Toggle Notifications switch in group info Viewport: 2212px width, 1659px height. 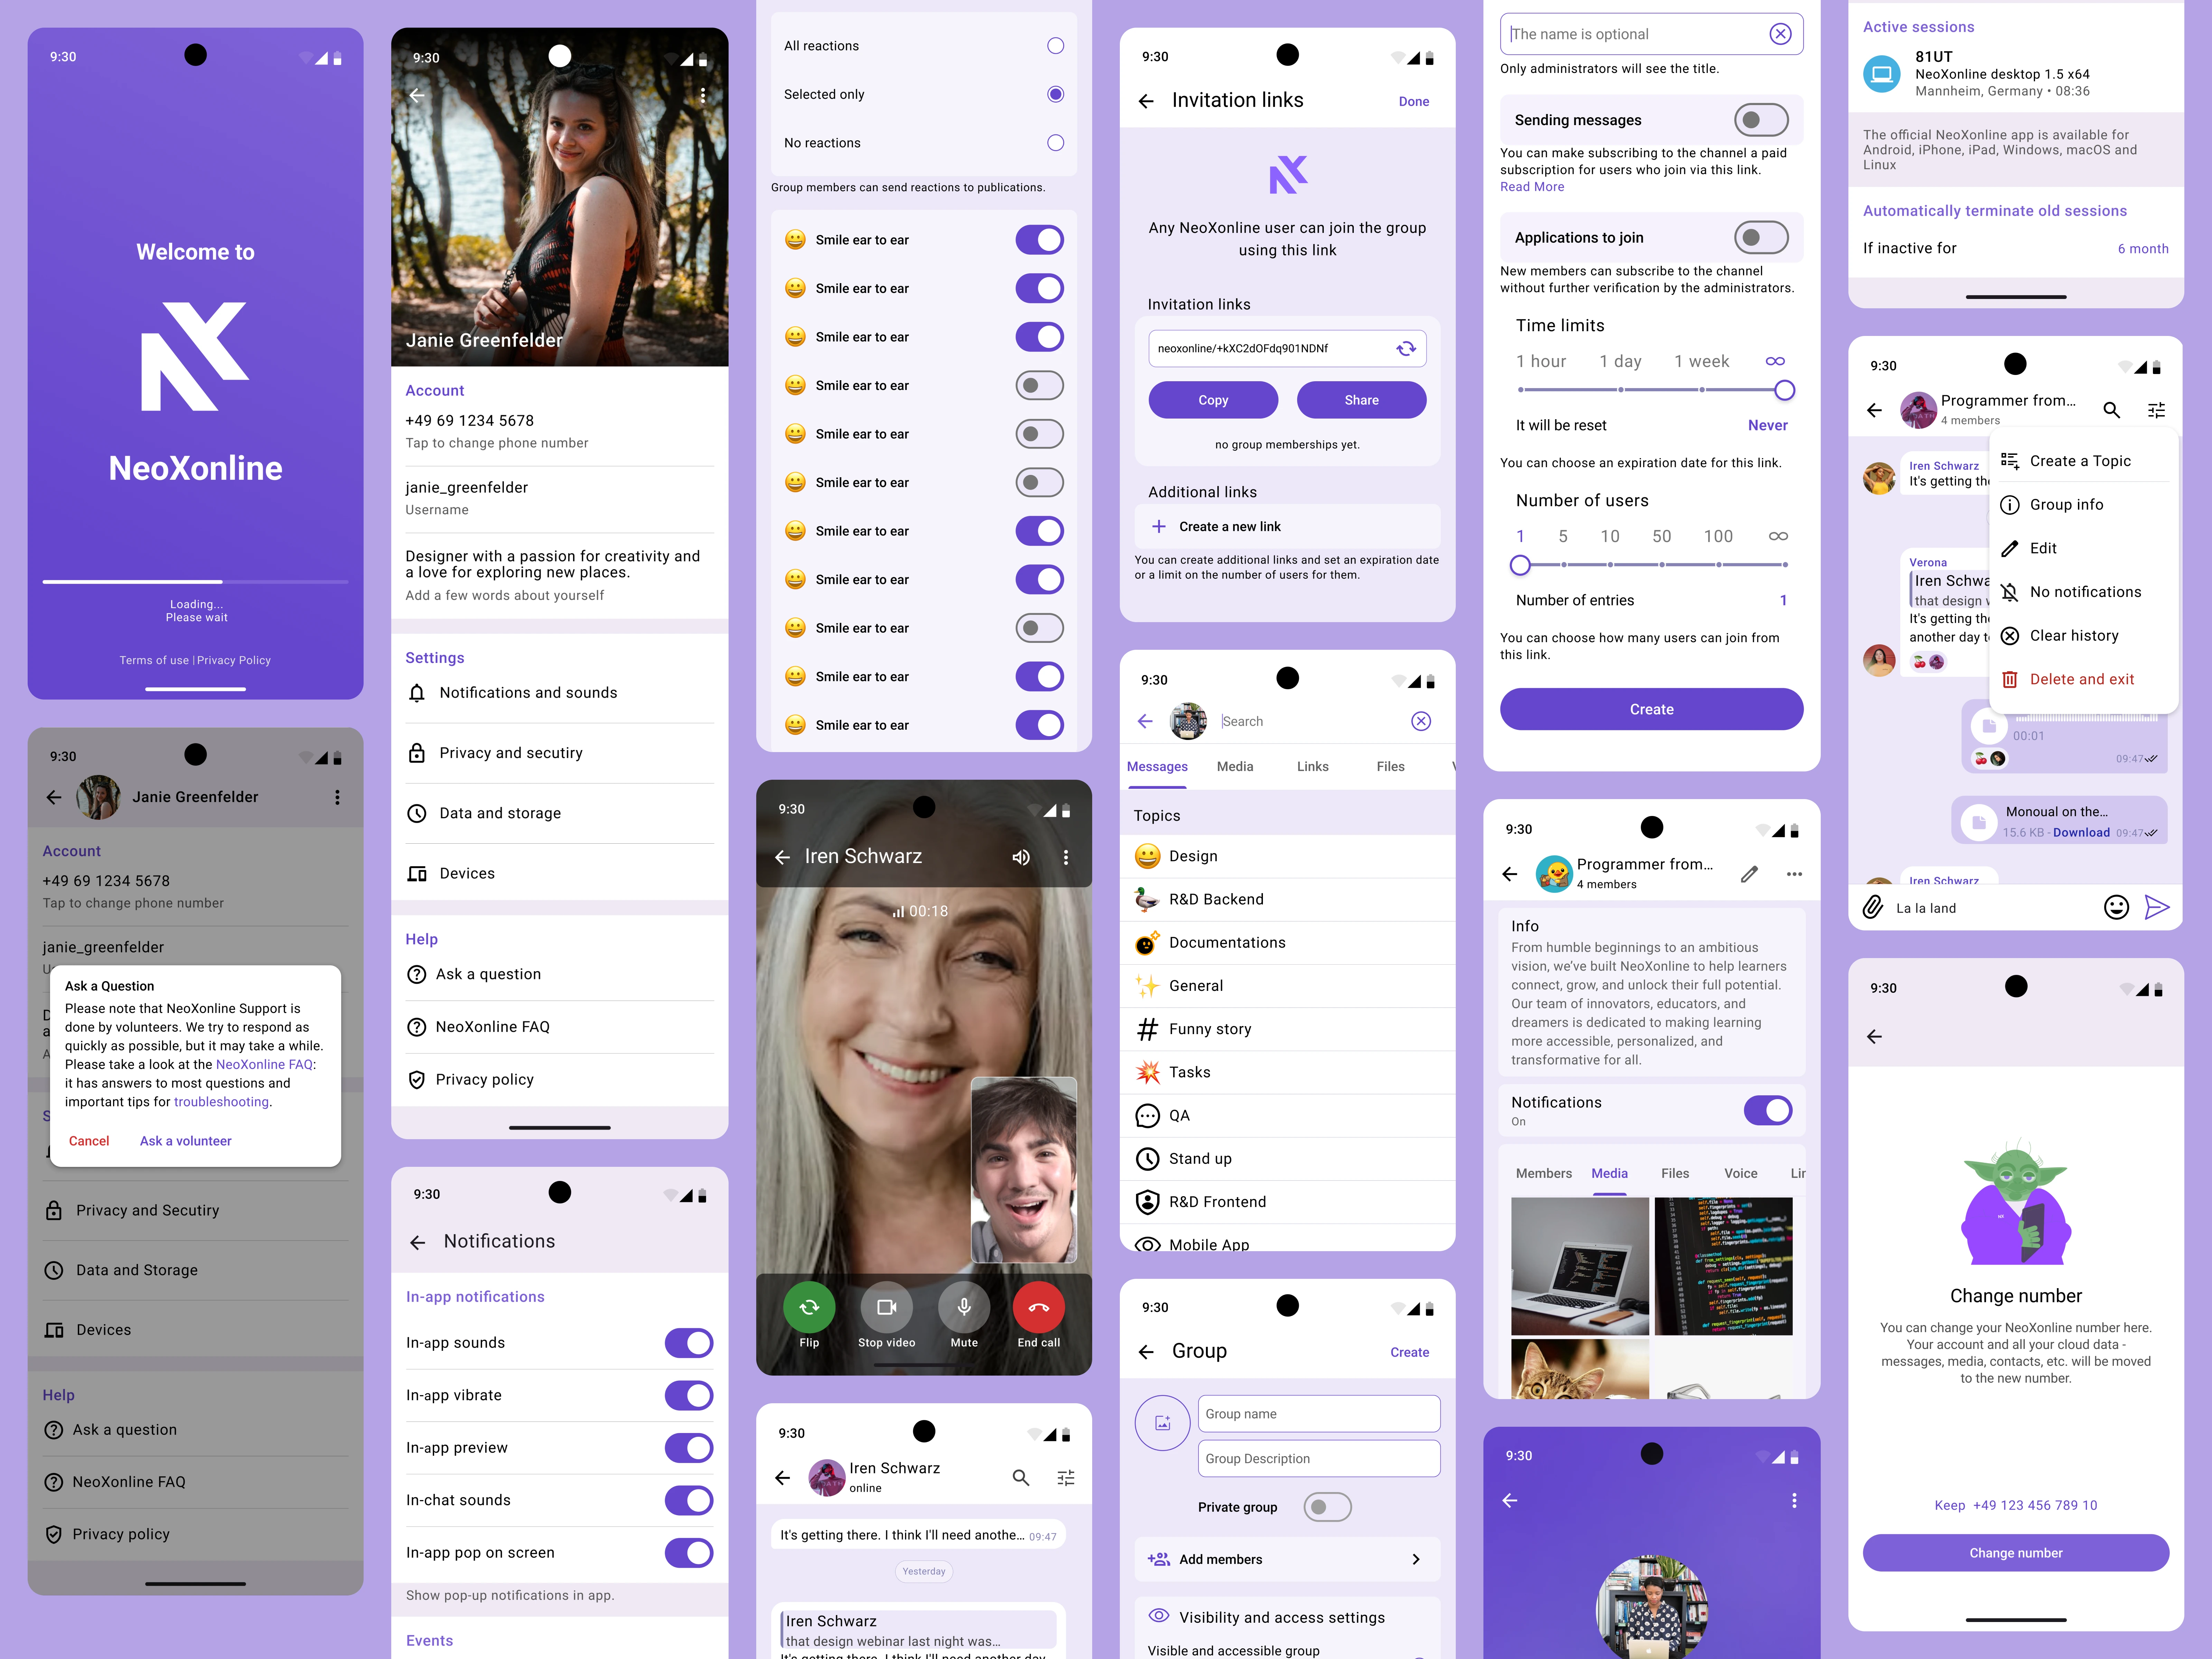(x=1768, y=1110)
